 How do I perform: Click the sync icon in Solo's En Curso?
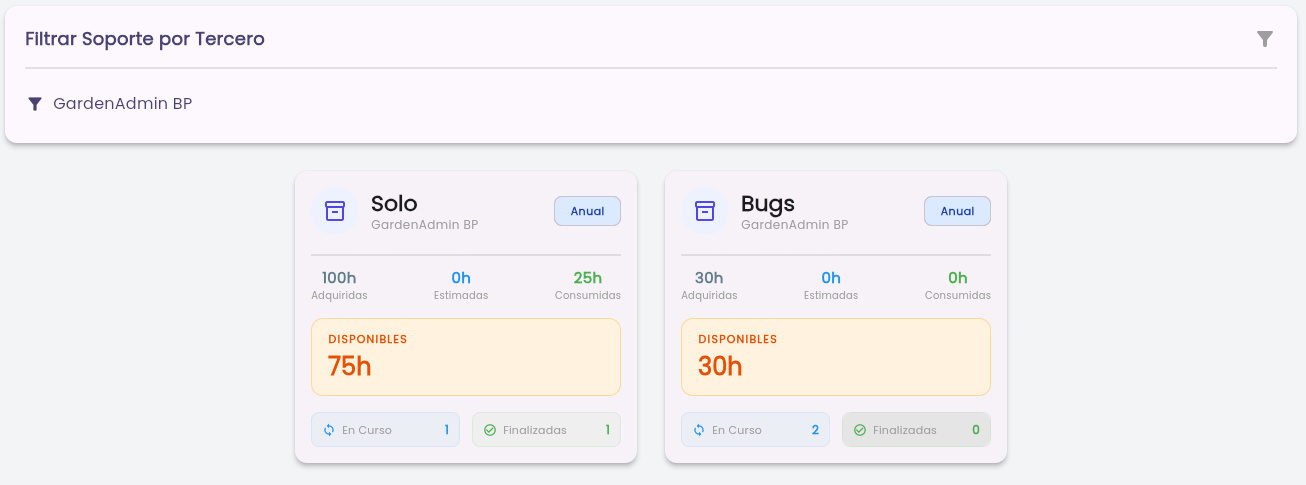(329, 430)
